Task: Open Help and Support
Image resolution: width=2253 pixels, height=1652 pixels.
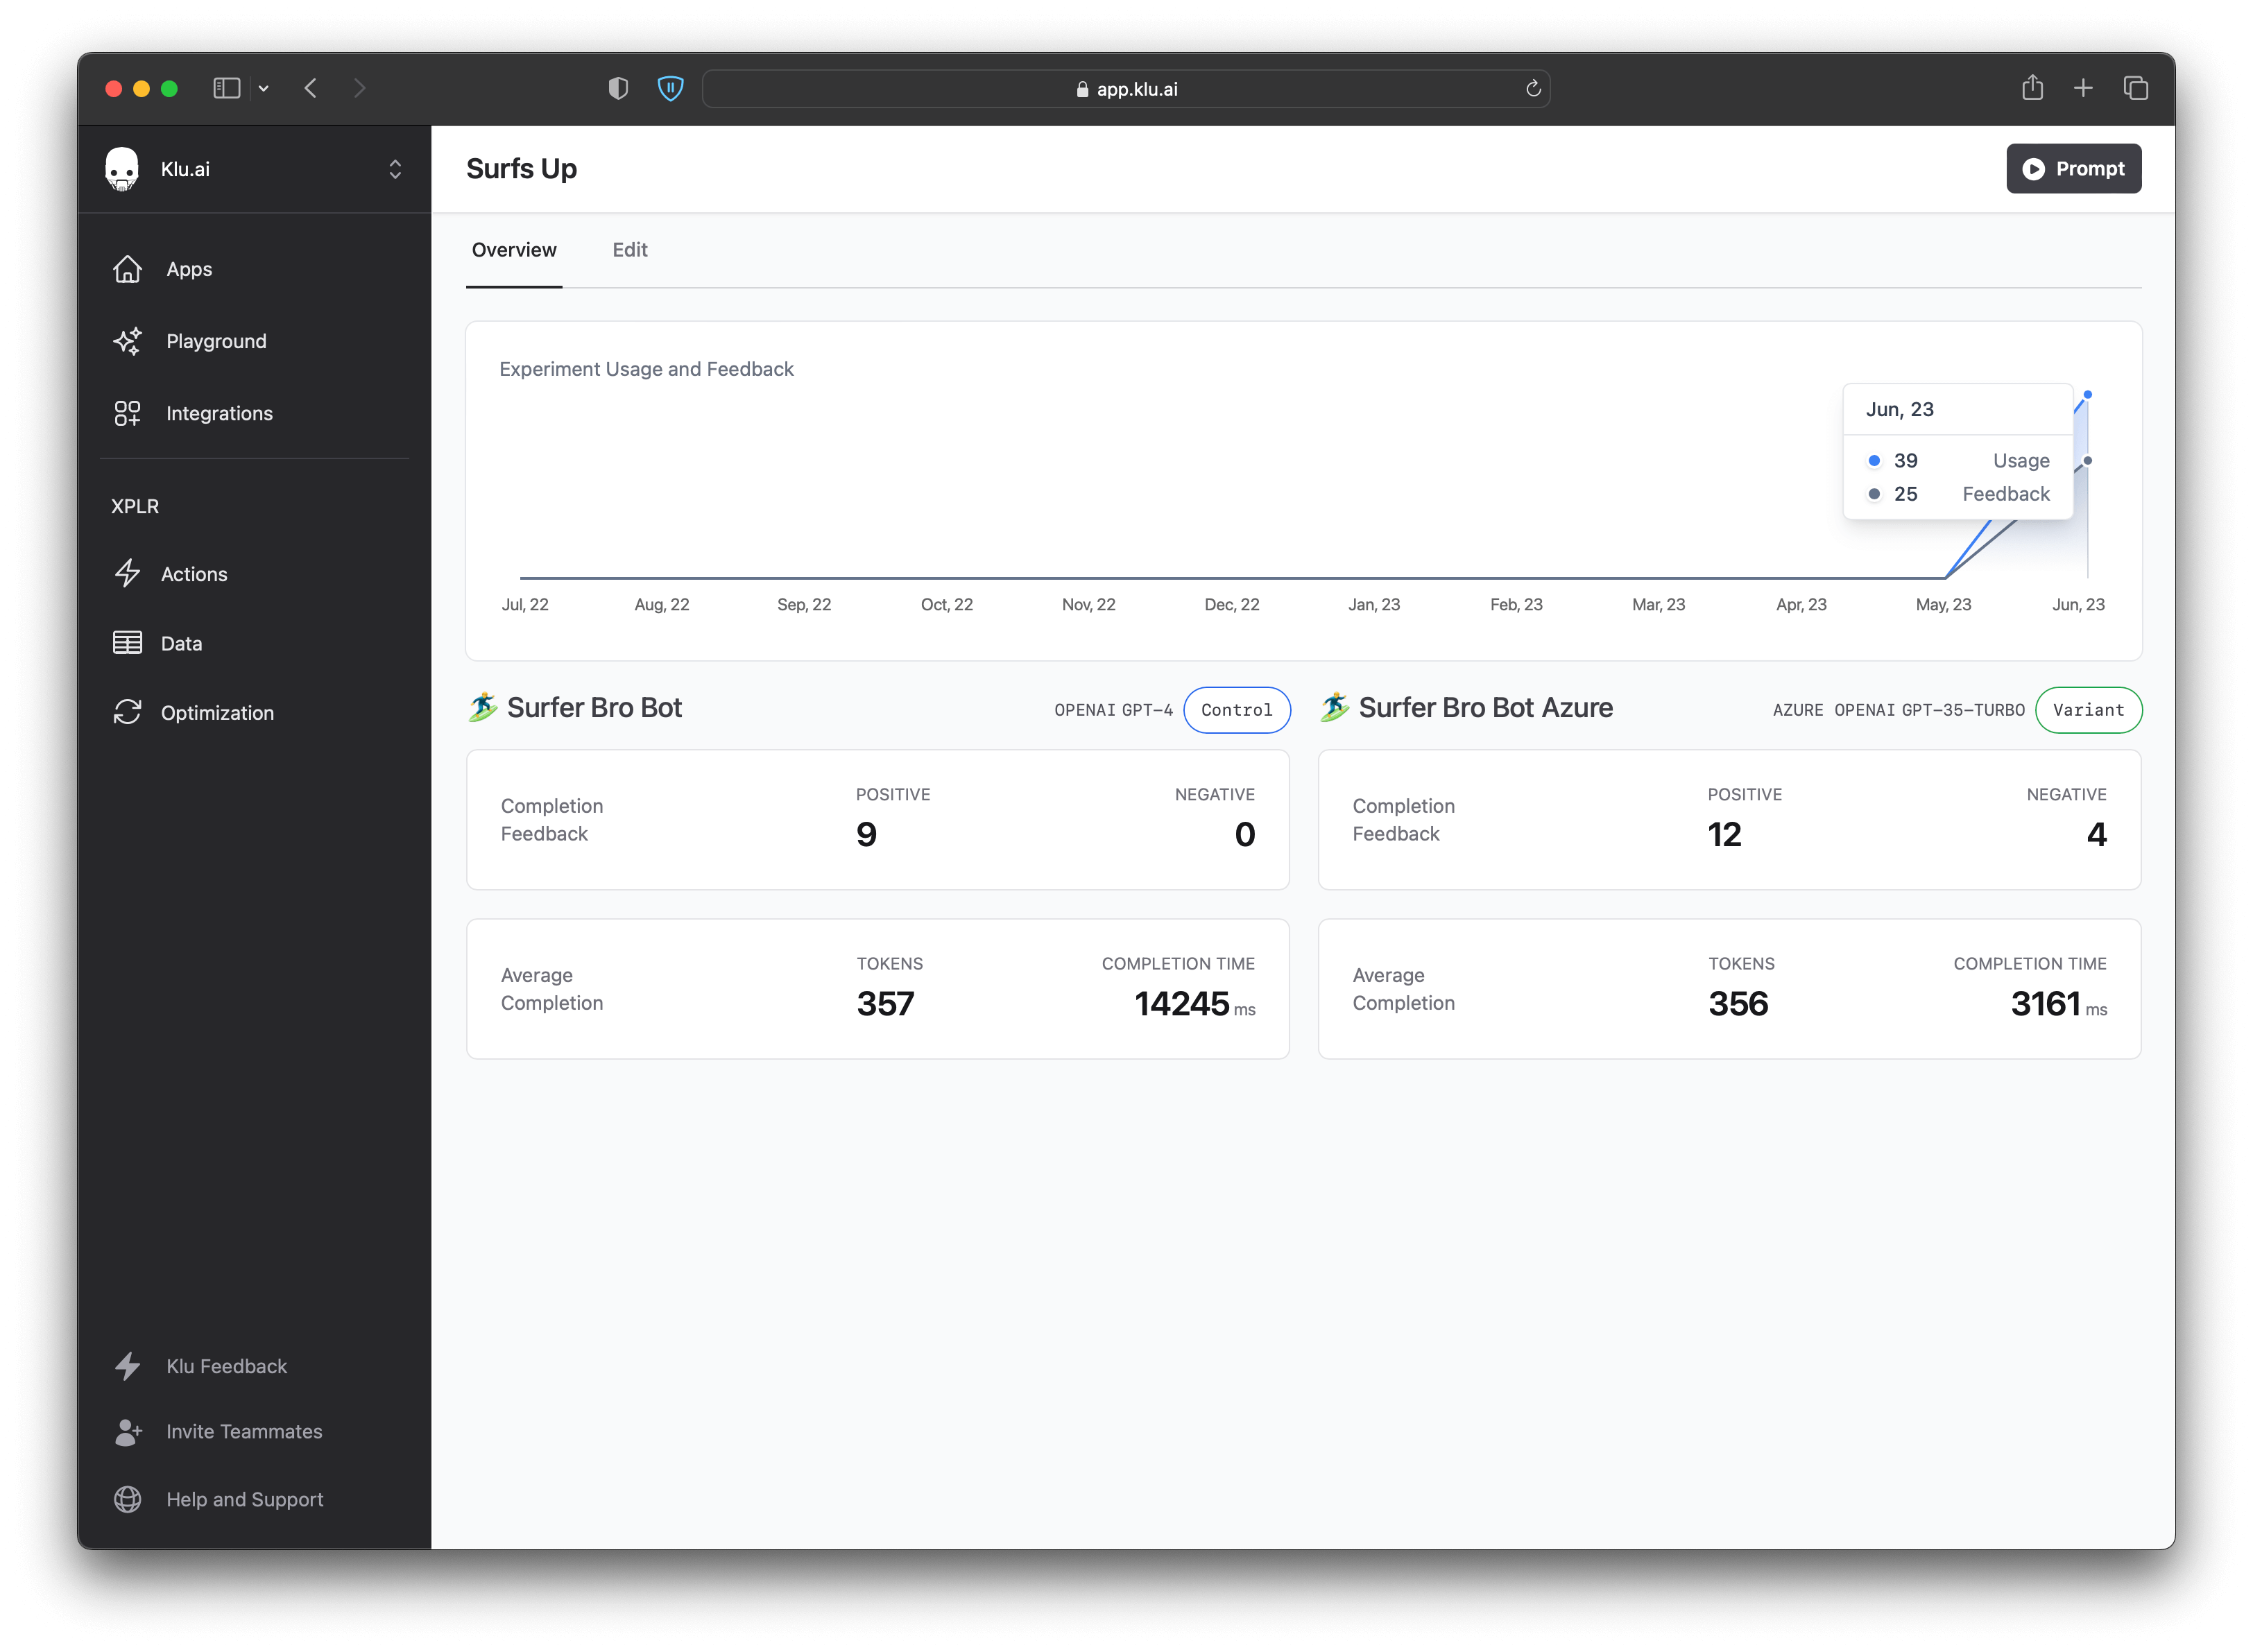Action: tap(244, 1499)
